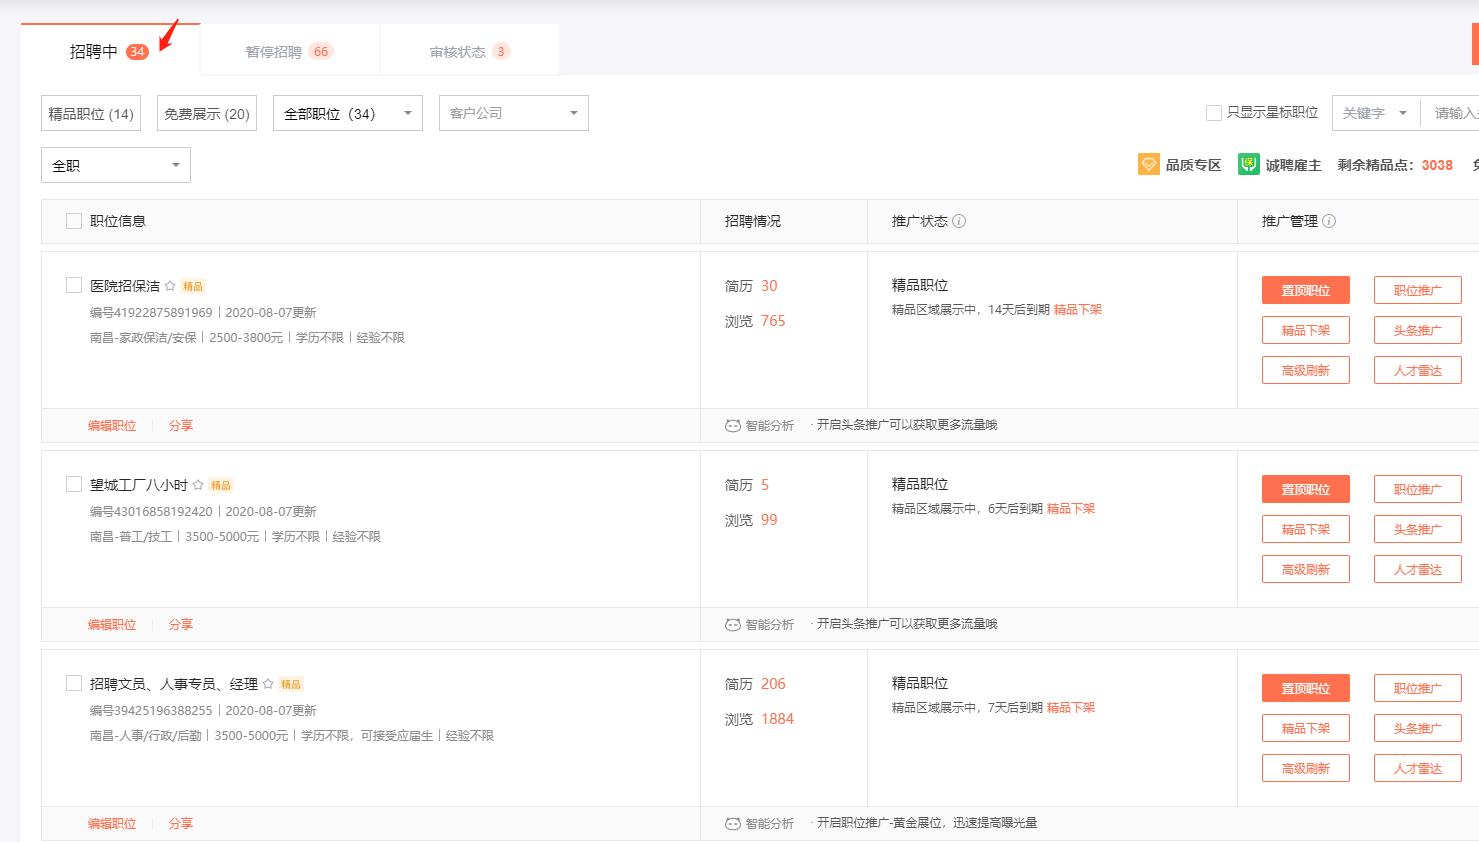This screenshot has height=842, width=1479.
Task: Switch to the 暂停招聘 tab
Action: pyautogui.click(x=288, y=52)
